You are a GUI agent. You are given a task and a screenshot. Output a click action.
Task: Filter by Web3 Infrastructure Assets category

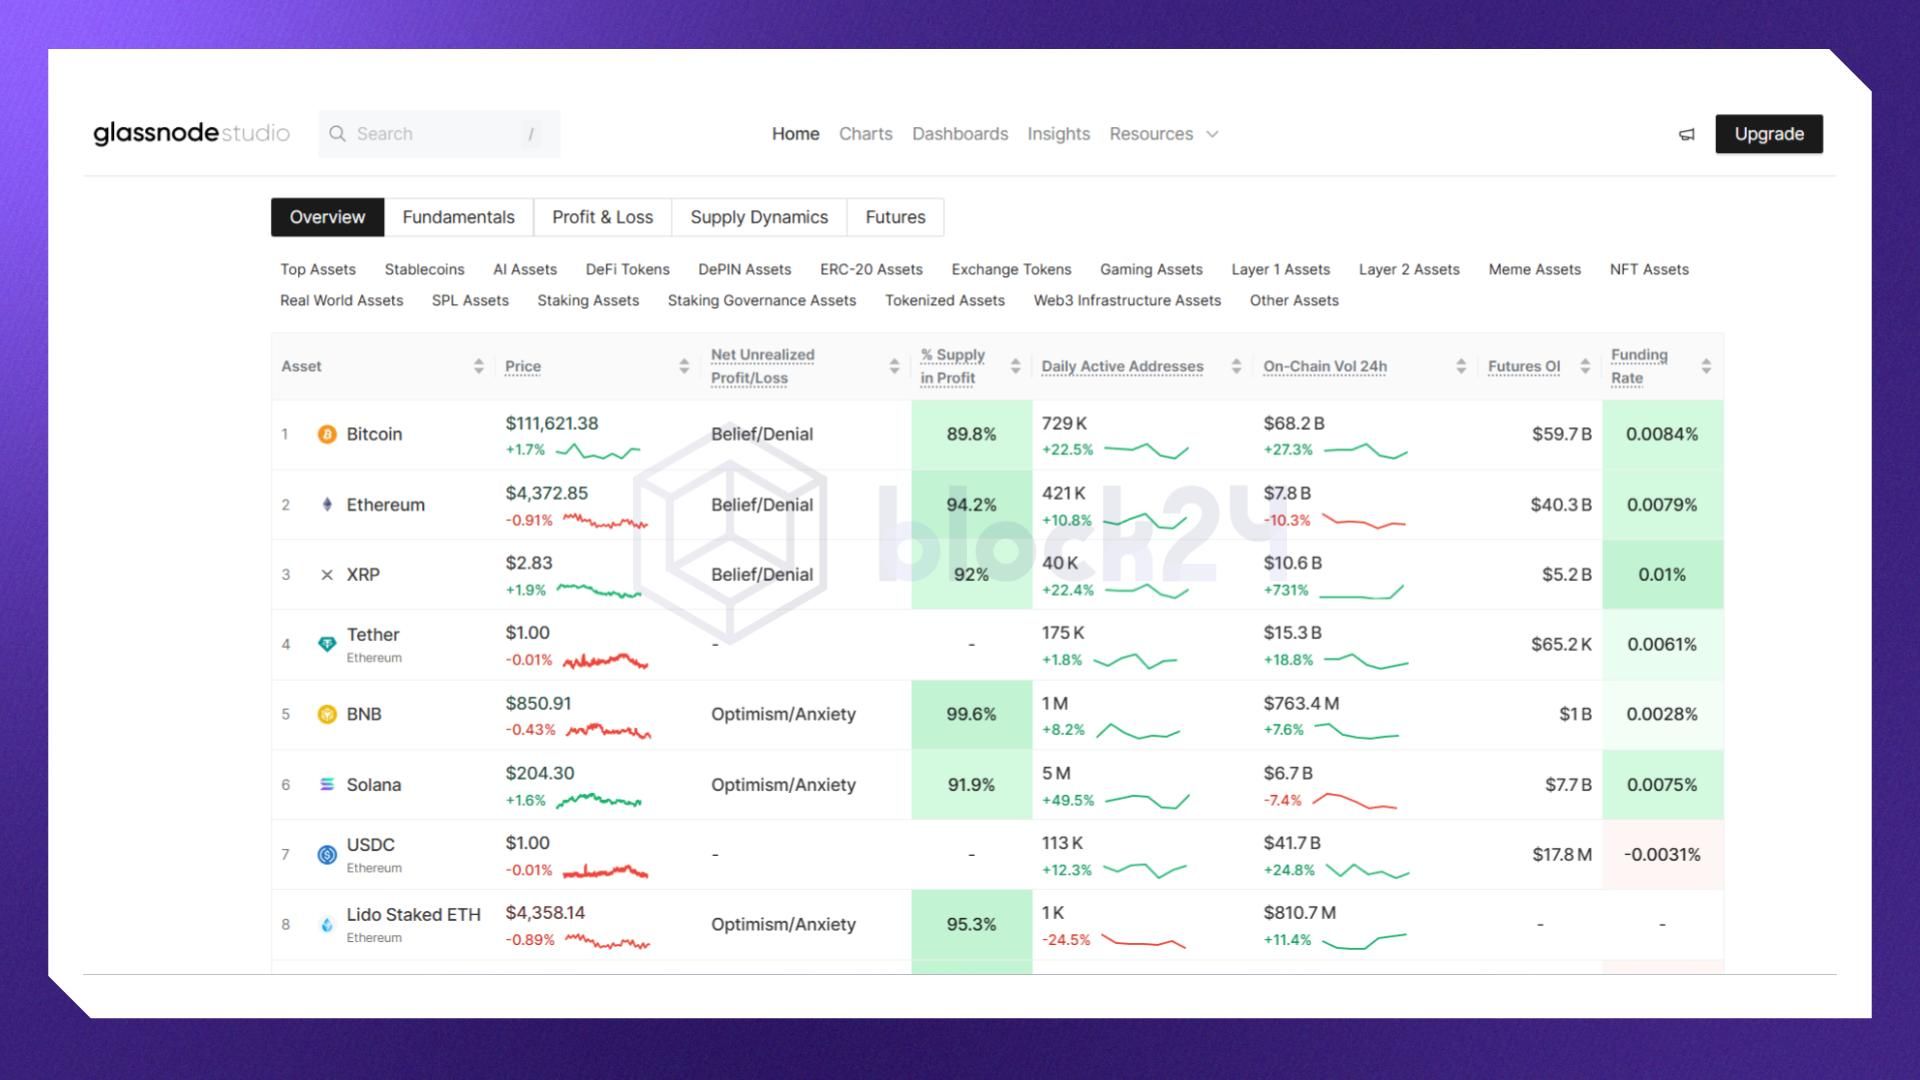click(x=1127, y=300)
